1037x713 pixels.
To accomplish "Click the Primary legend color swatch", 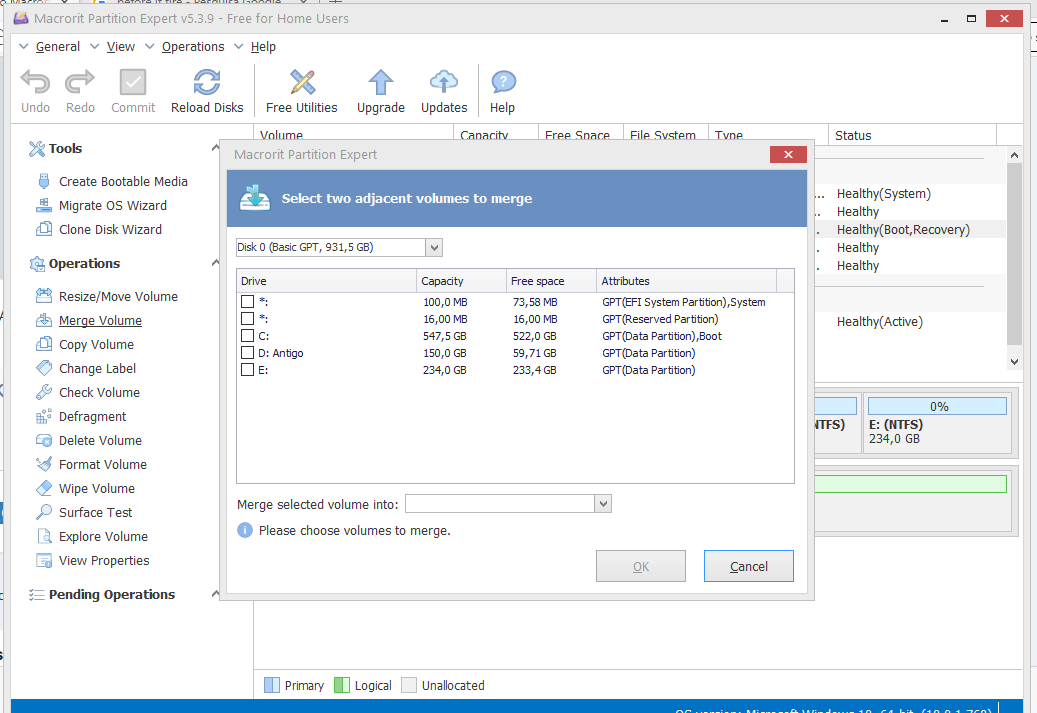I will 272,685.
